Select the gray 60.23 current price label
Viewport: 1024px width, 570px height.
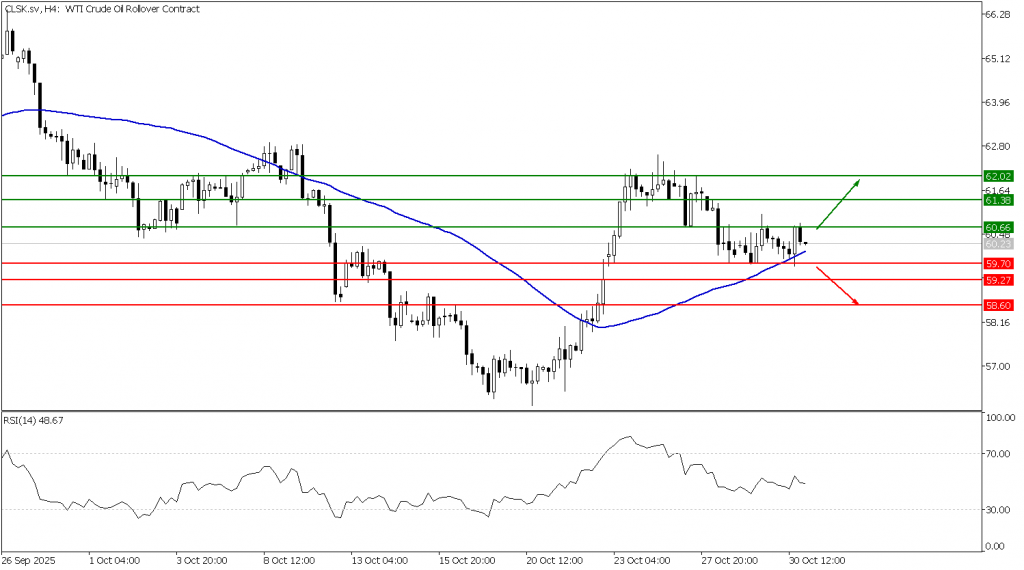pyautogui.click(x=998, y=244)
